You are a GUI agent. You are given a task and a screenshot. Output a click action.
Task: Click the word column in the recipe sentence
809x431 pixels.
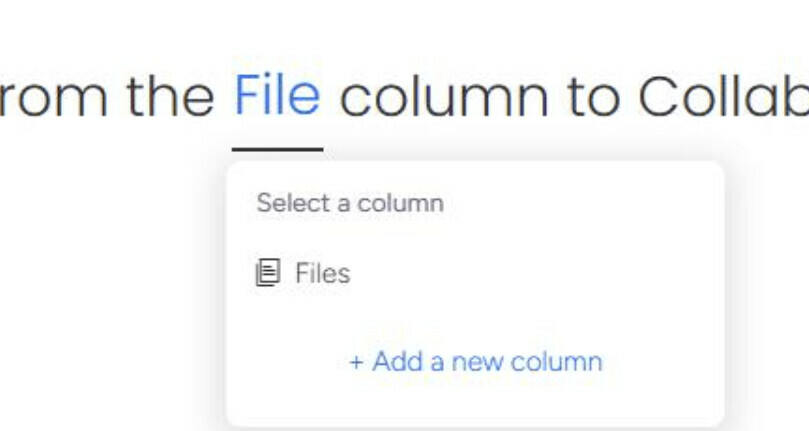pyautogui.click(x=444, y=97)
